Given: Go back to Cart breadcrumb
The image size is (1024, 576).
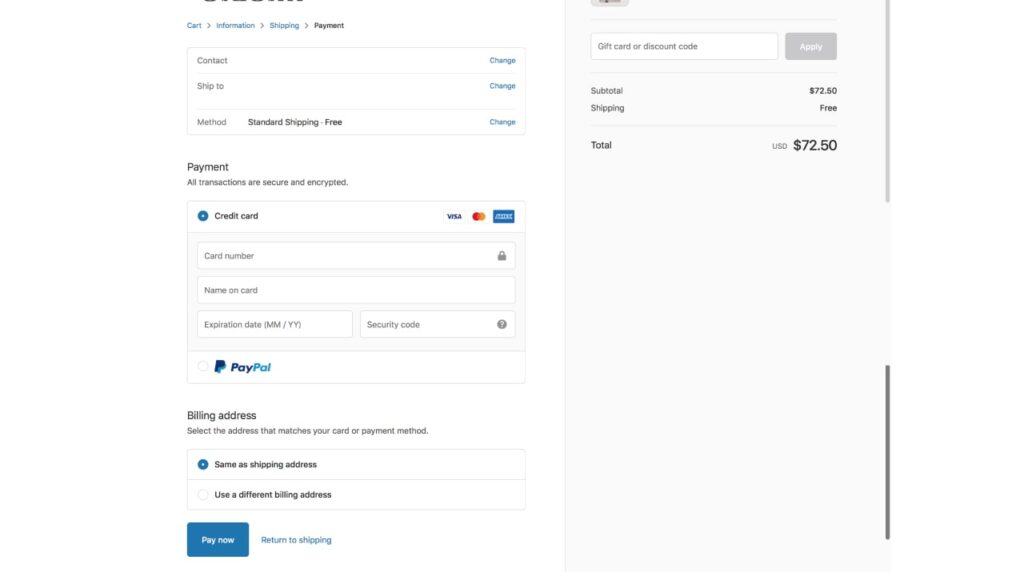Looking at the screenshot, I should [x=194, y=25].
